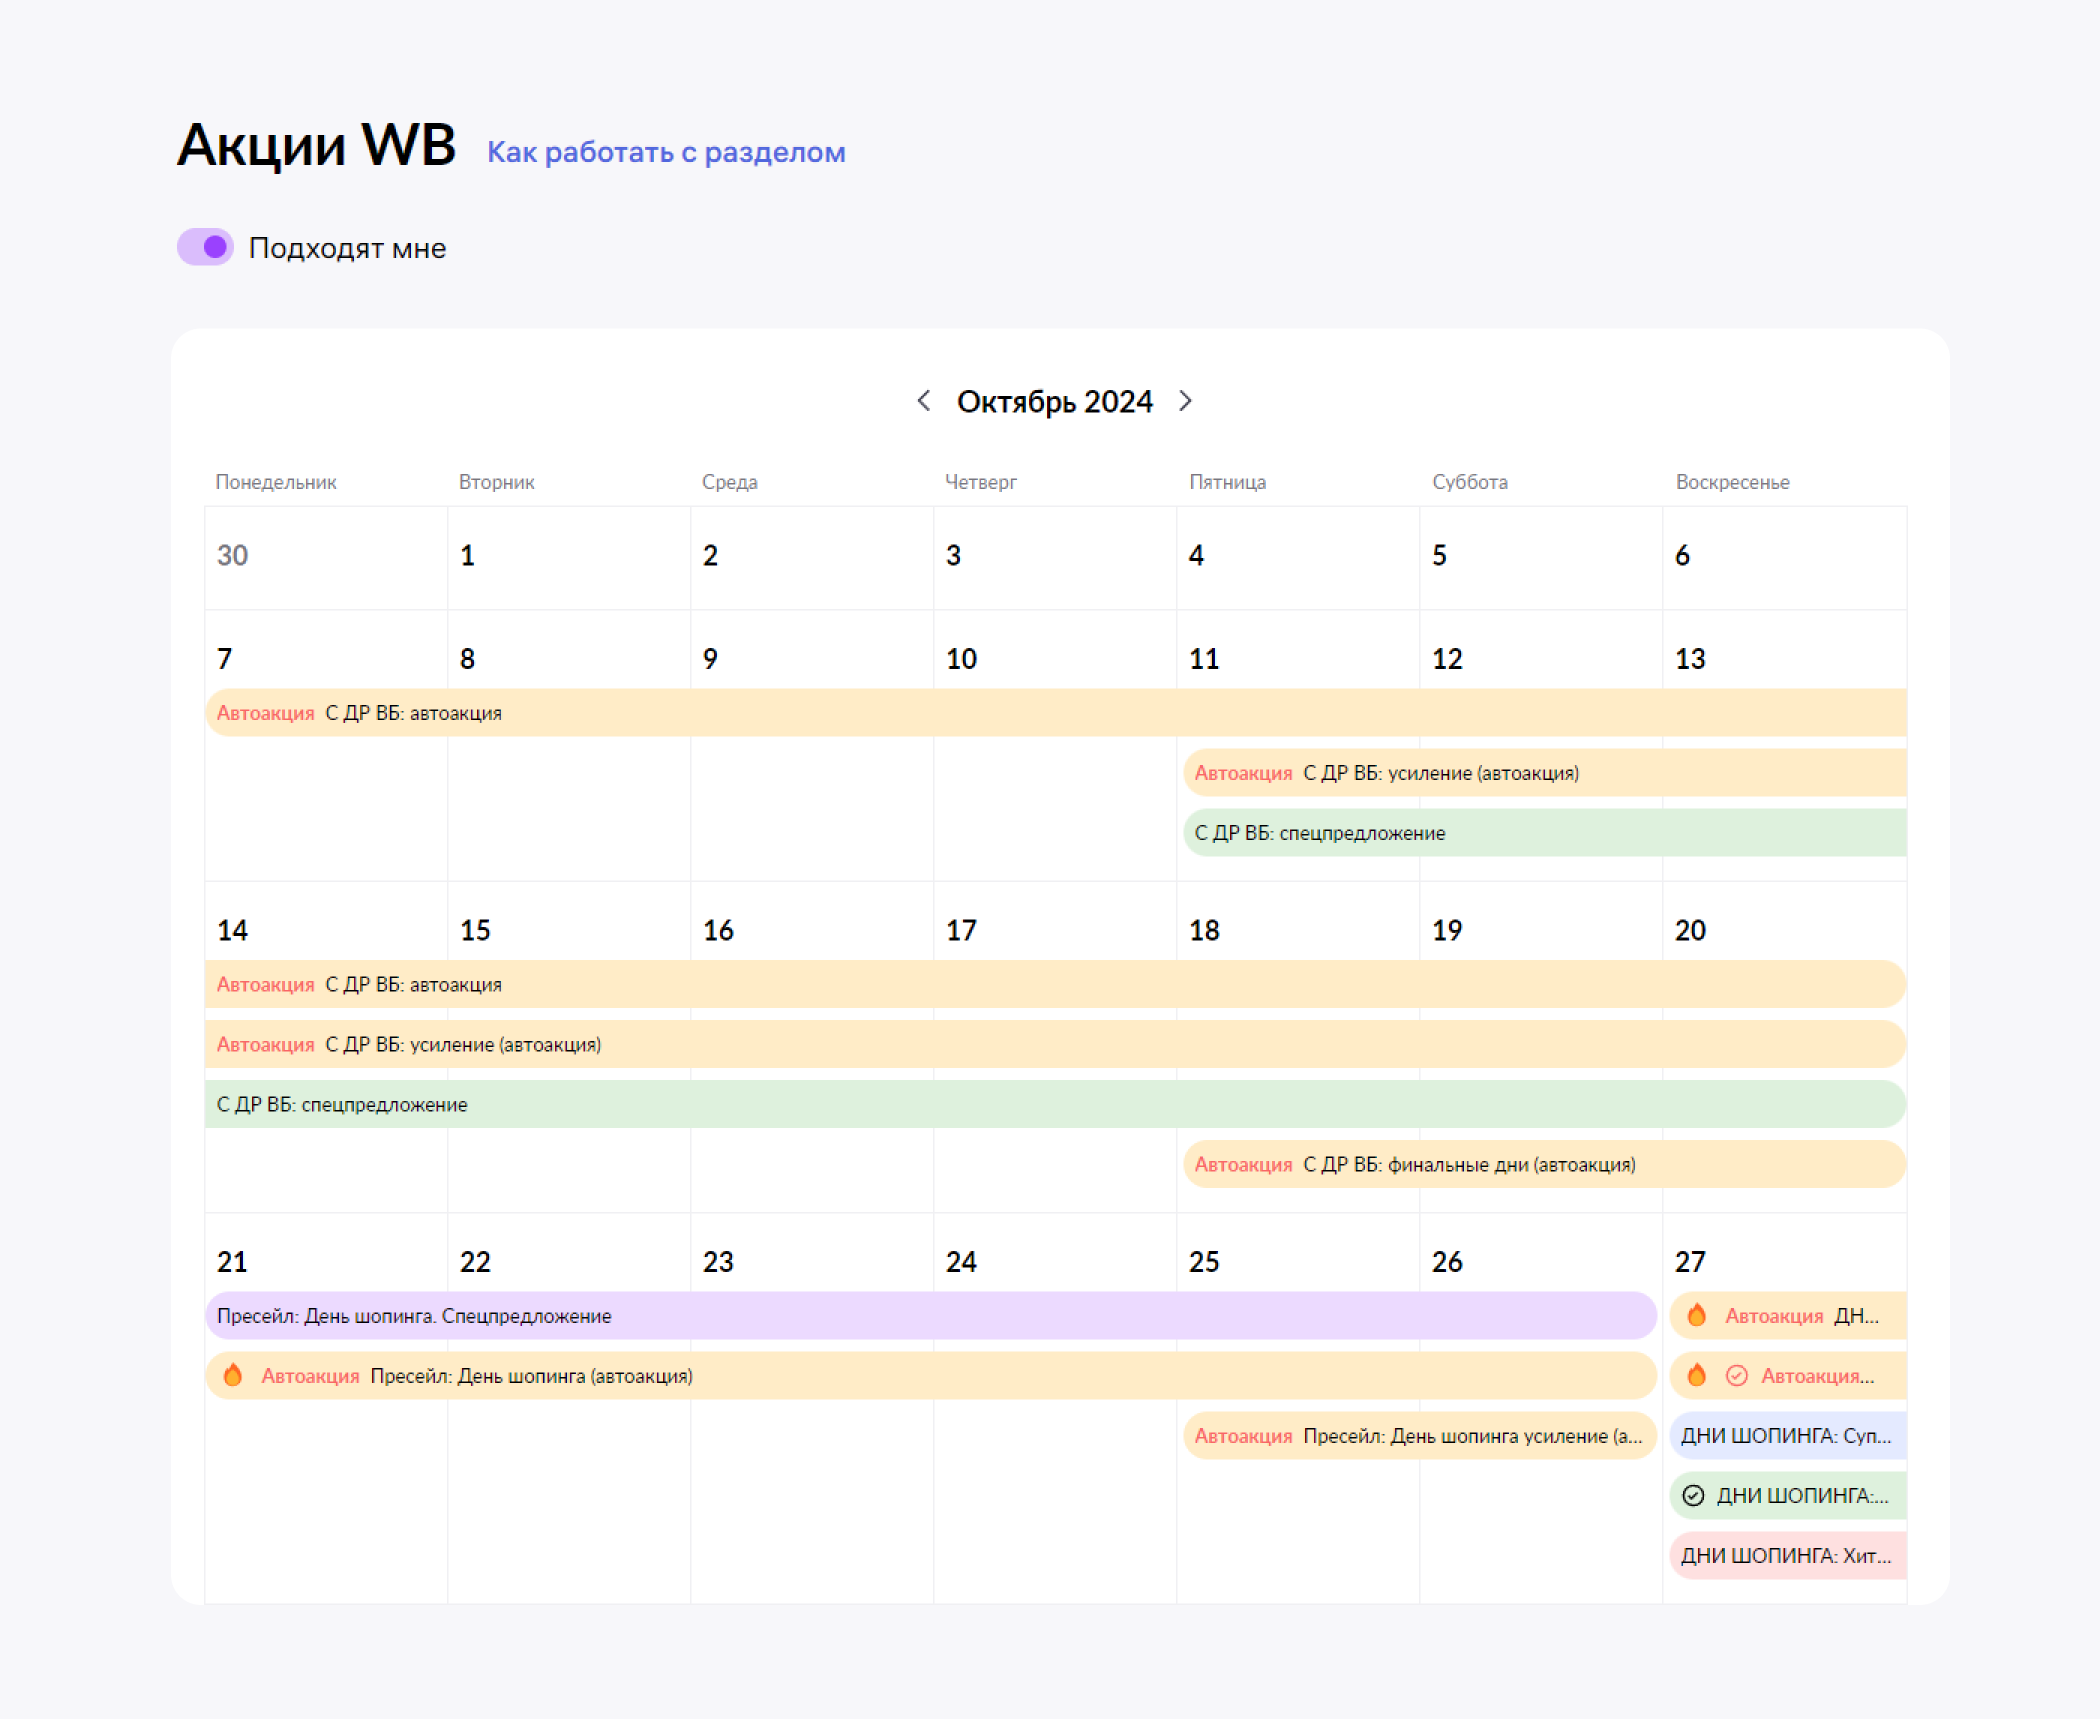The width and height of the screenshot is (2100, 1719).
Task: Select day 24 in the calendar
Action: click(x=961, y=1262)
